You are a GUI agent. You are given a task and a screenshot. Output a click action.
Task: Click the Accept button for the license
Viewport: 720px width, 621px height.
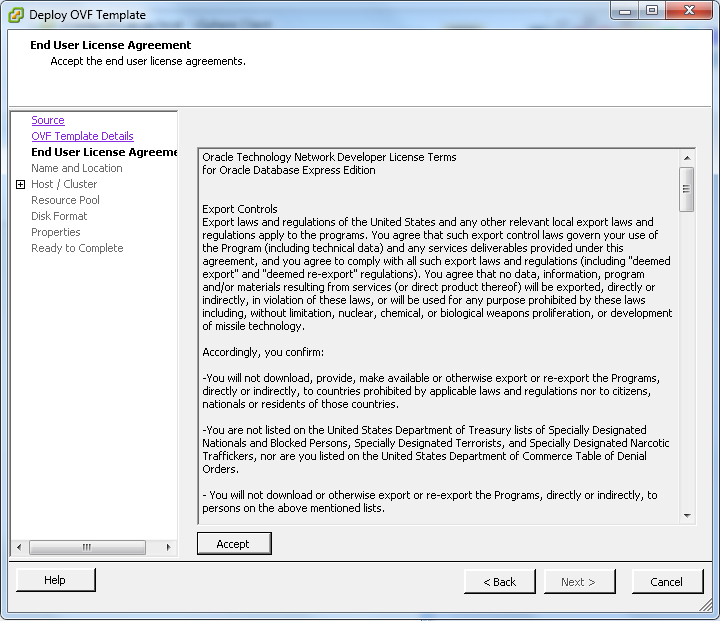[234, 543]
